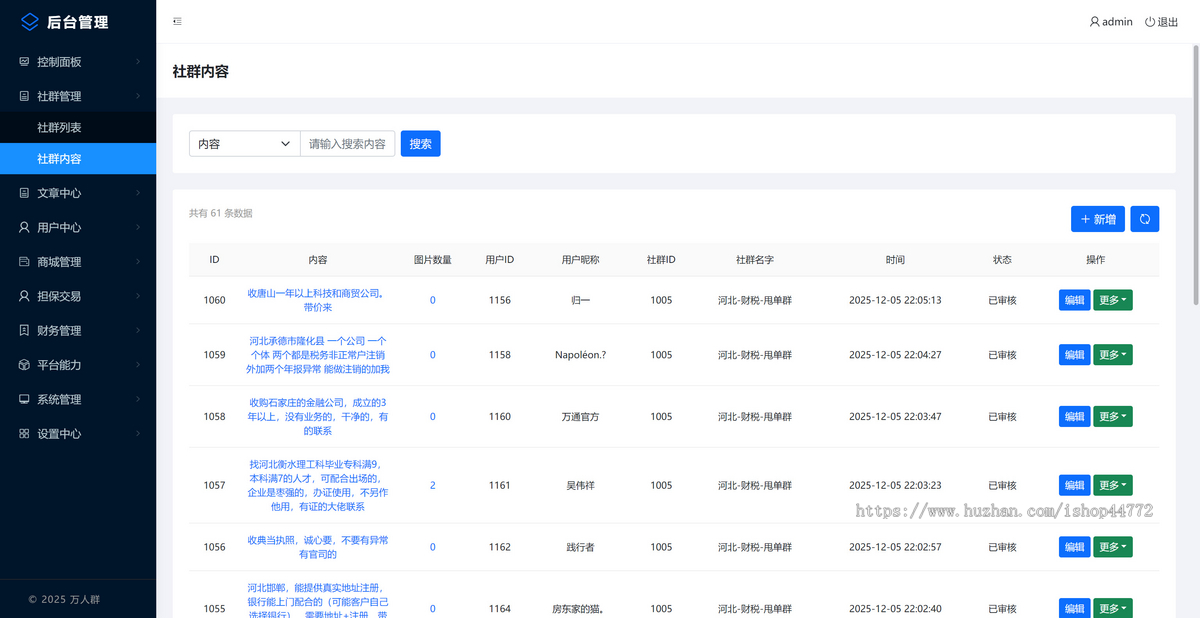Click the 后台管理 logo icon
The height and width of the screenshot is (618, 1200).
point(29,22)
